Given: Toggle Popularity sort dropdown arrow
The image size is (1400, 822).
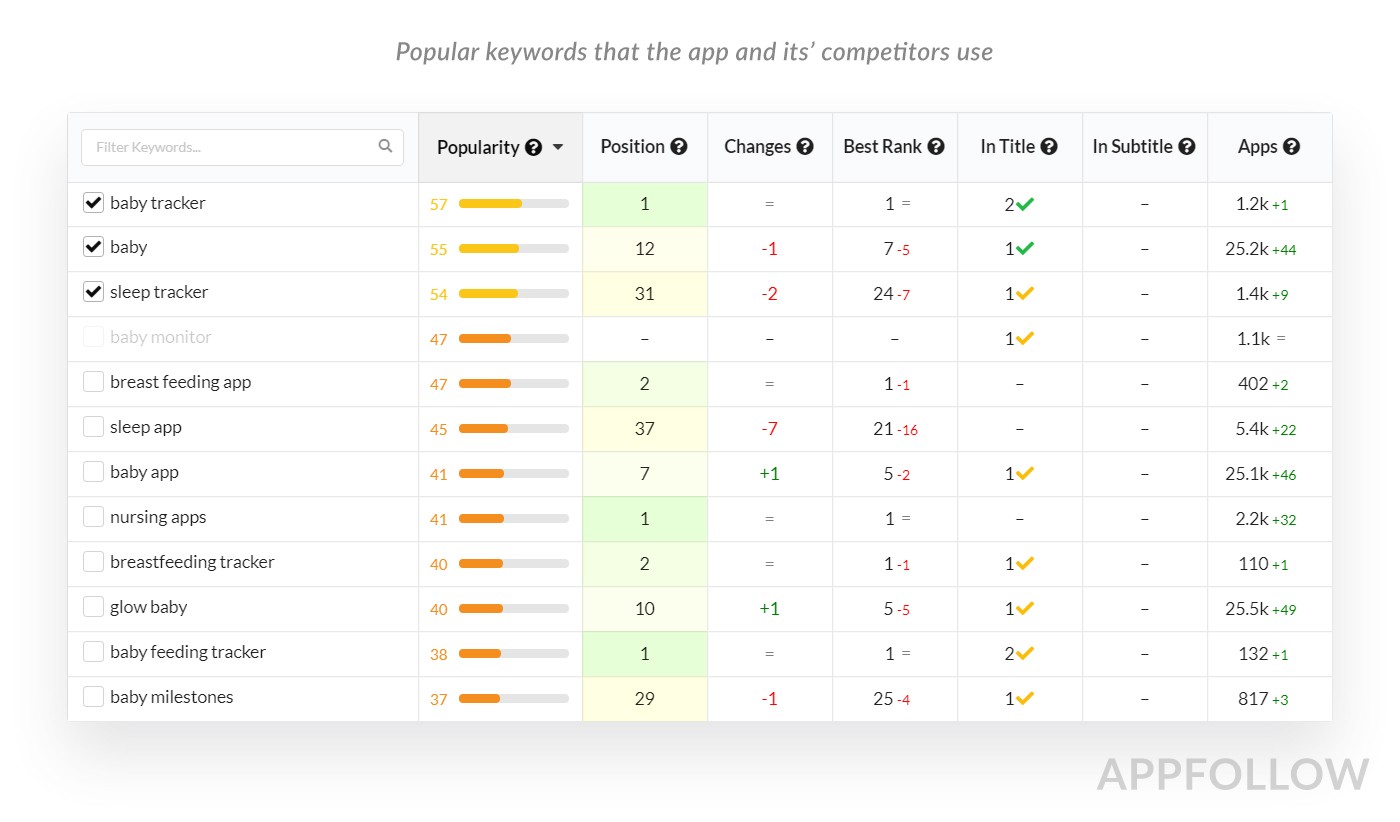Looking at the screenshot, I should pyautogui.click(x=558, y=147).
